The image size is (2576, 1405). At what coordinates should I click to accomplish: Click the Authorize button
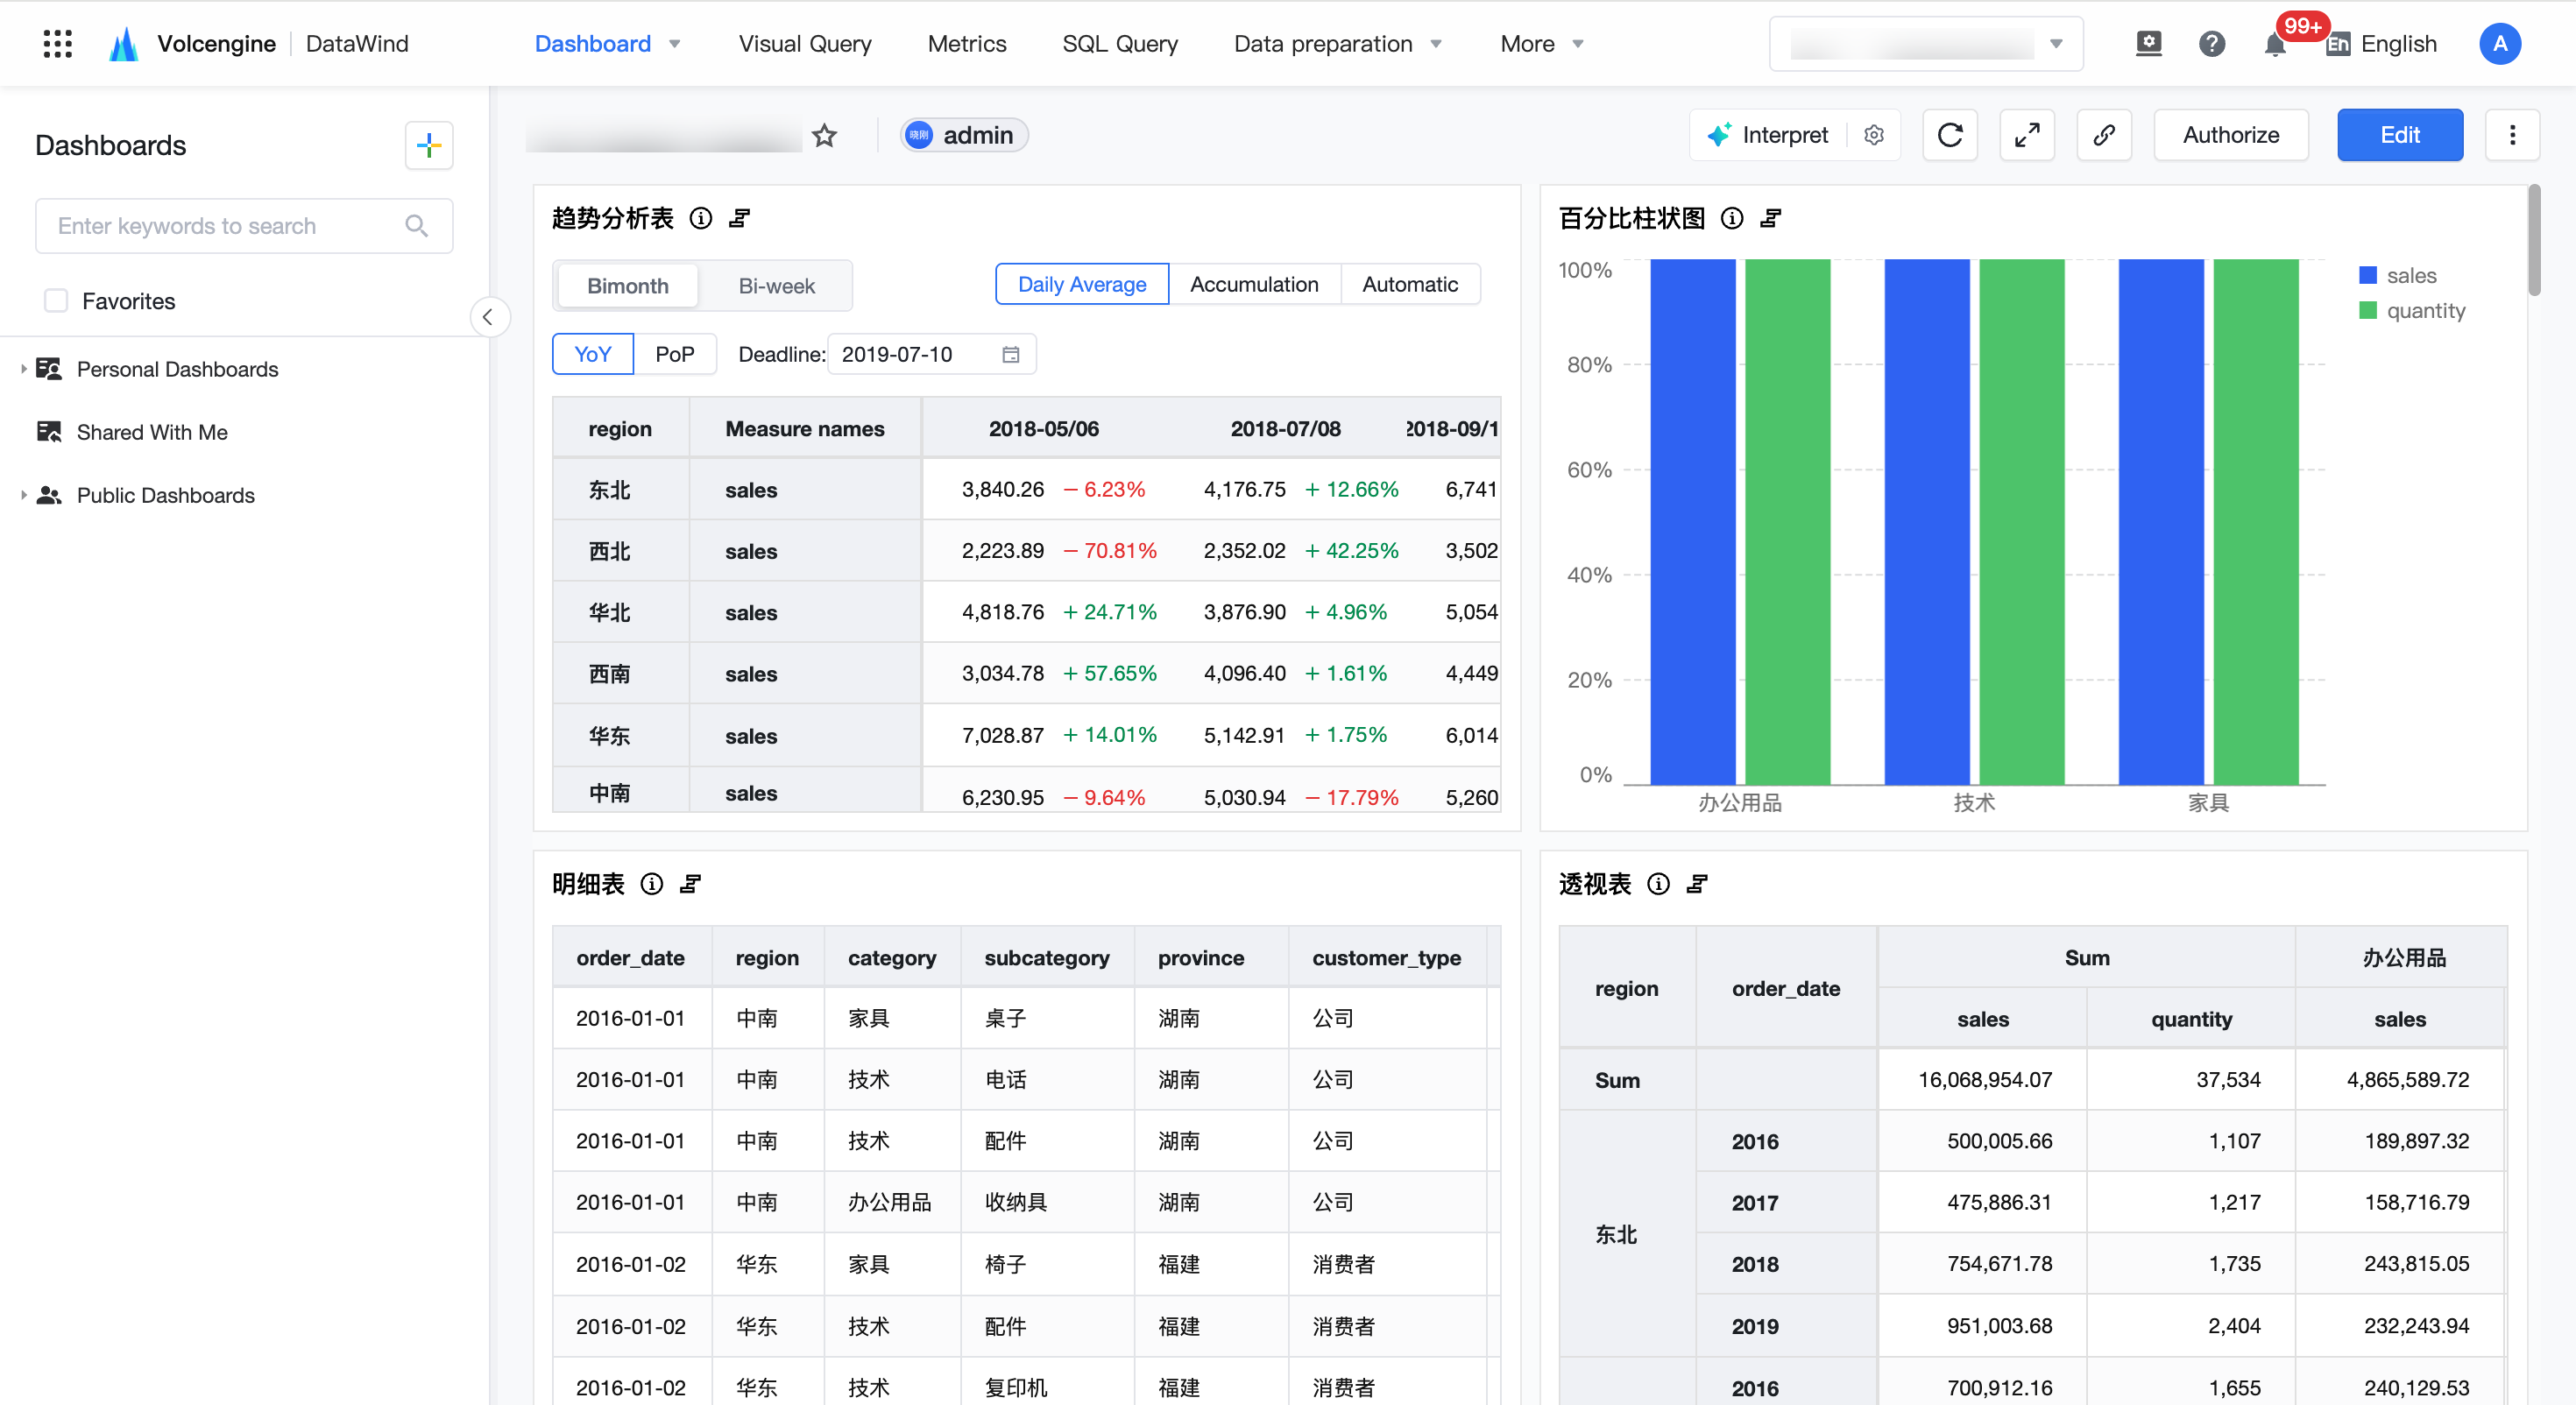coord(2231,135)
